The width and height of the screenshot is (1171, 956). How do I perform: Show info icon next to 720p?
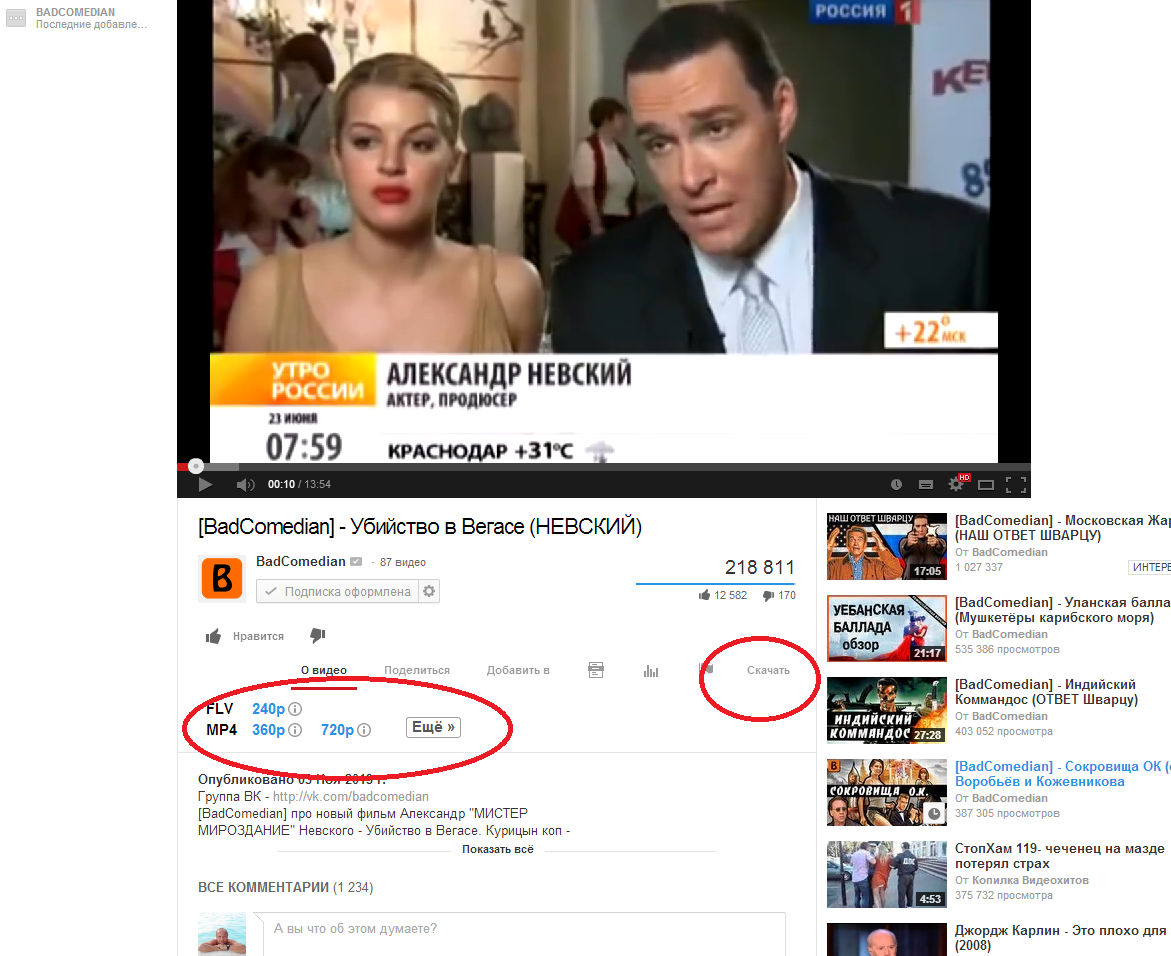click(364, 730)
